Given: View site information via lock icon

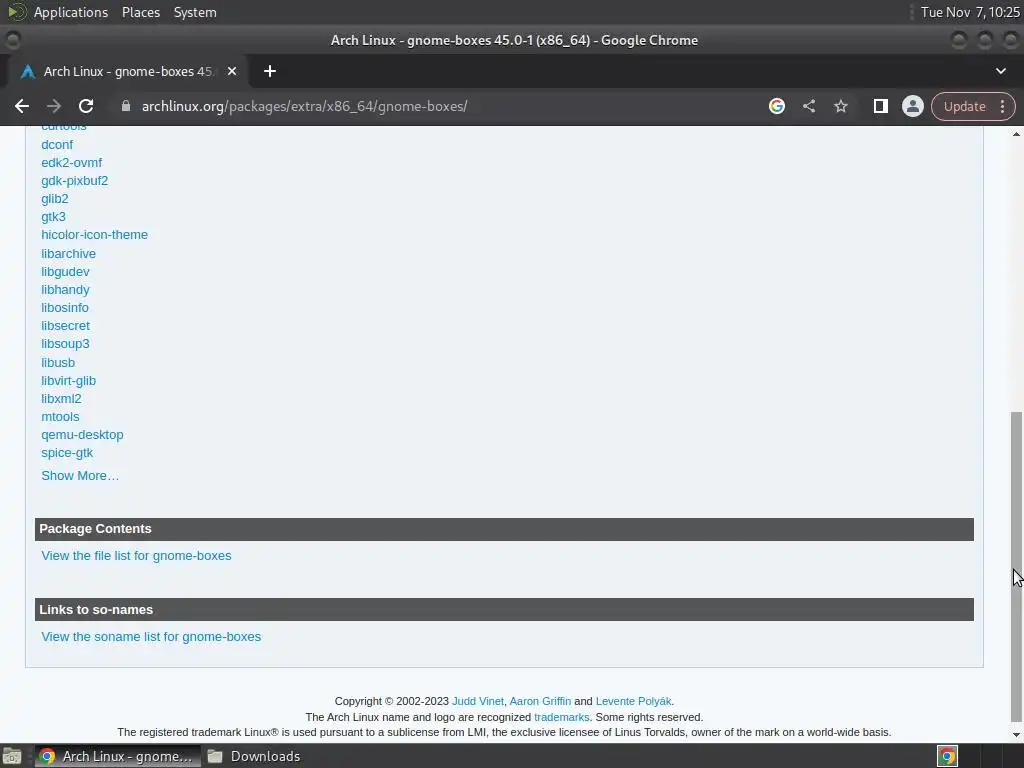Looking at the screenshot, I should click(126, 106).
